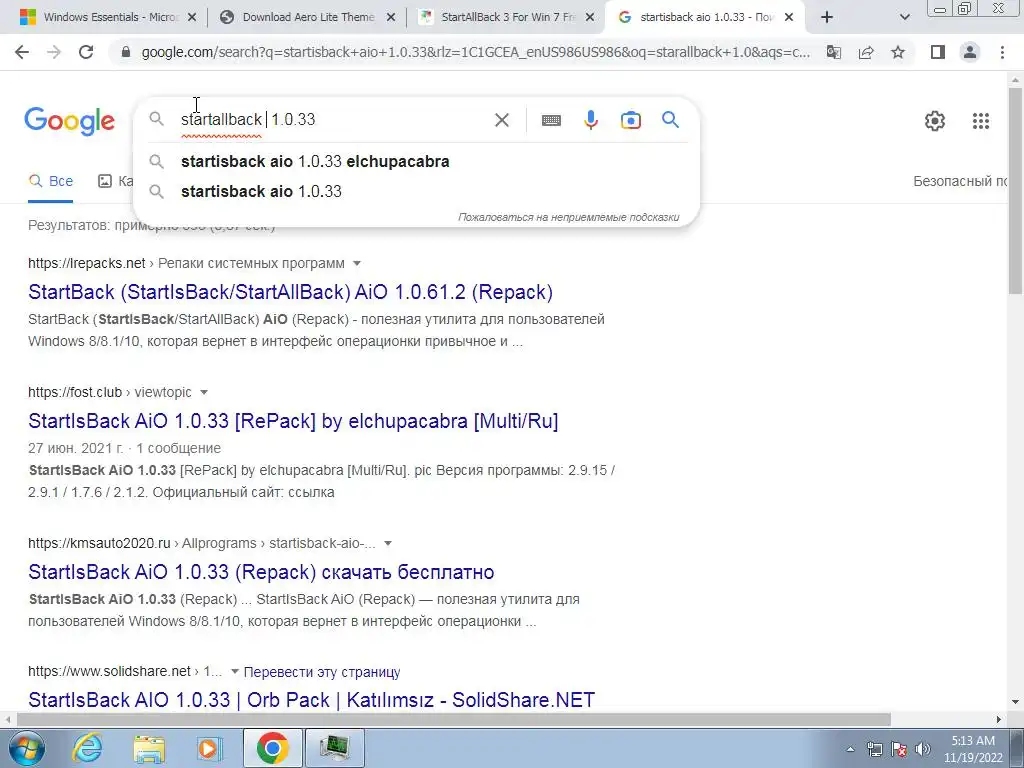This screenshot has height=768, width=1024.
Task: Close the Download Aero Lite Theme tab
Action: pyautogui.click(x=391, y=18)
